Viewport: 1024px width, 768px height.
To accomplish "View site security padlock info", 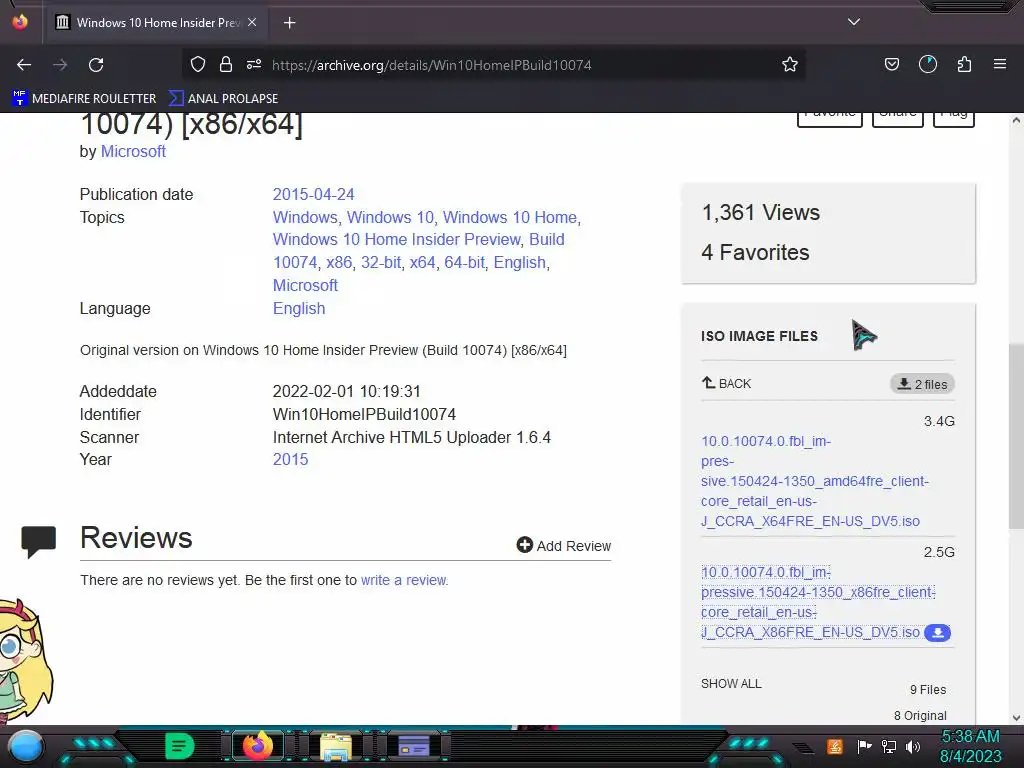I will coord(226,64).
